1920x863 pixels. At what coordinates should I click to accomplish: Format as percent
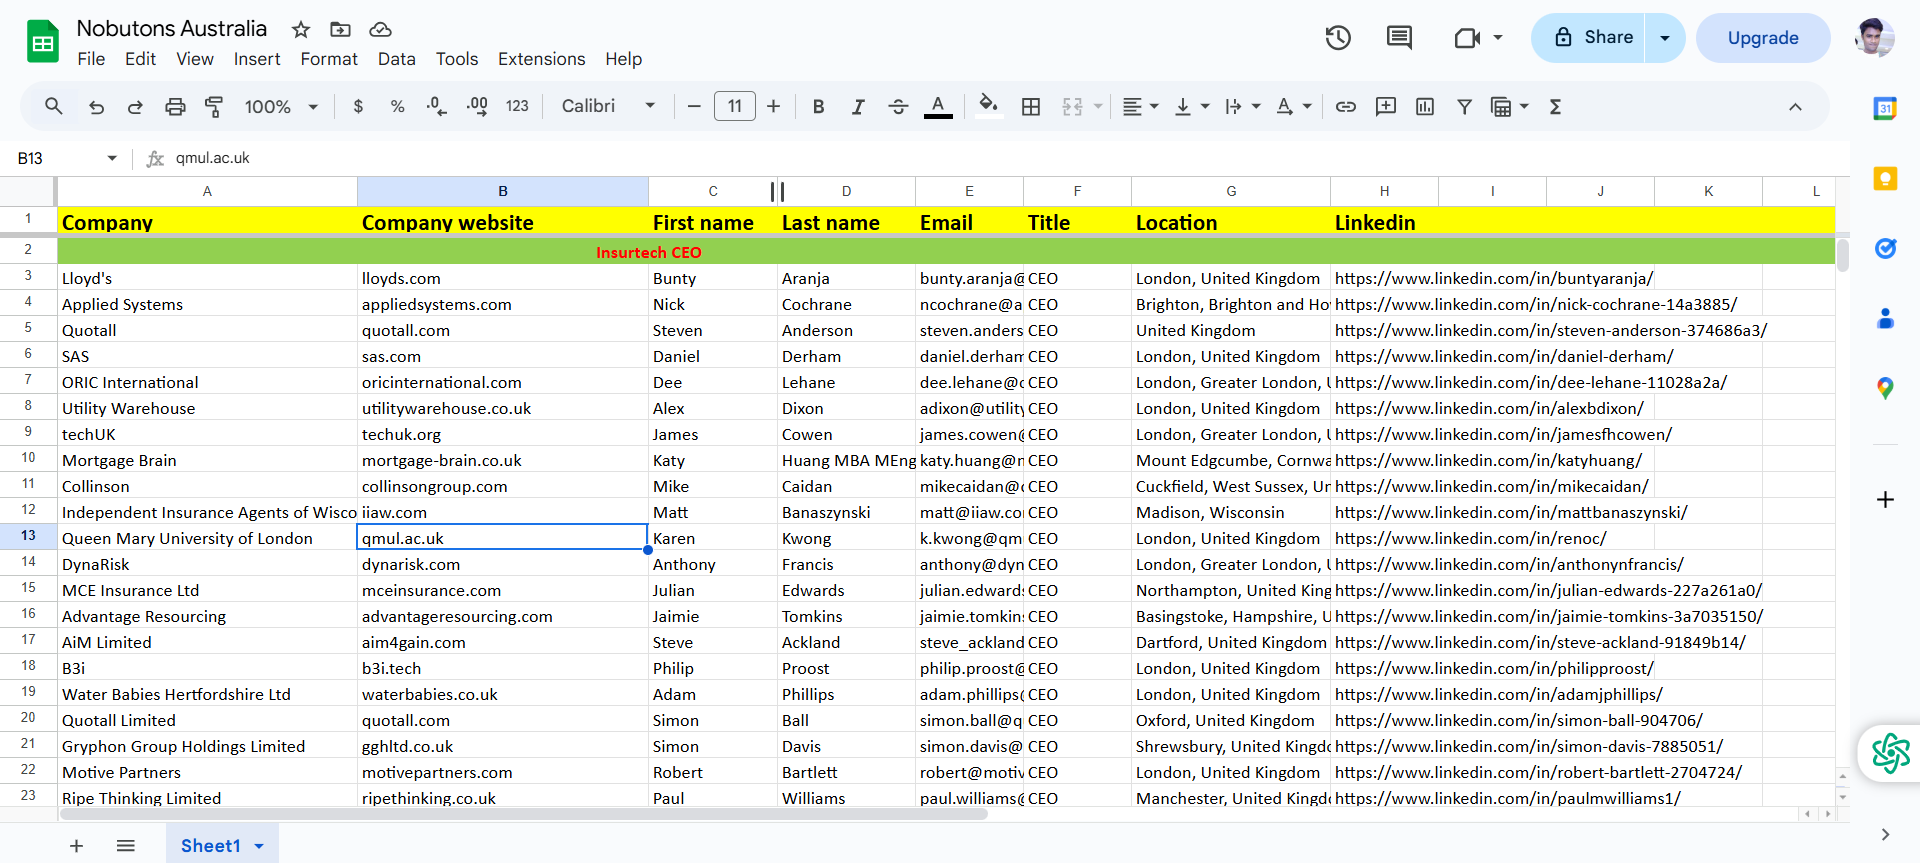tap(397, 107)
